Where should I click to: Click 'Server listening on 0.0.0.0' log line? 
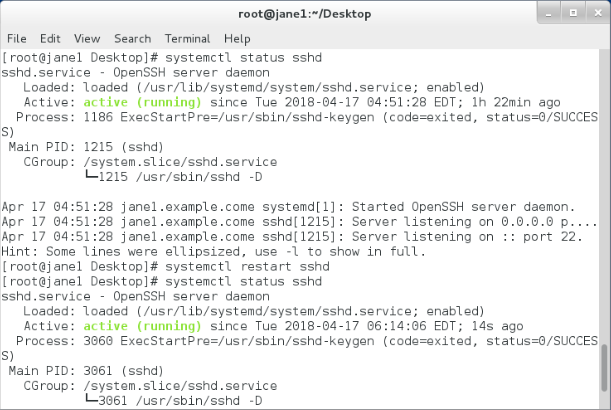(299, 222)
